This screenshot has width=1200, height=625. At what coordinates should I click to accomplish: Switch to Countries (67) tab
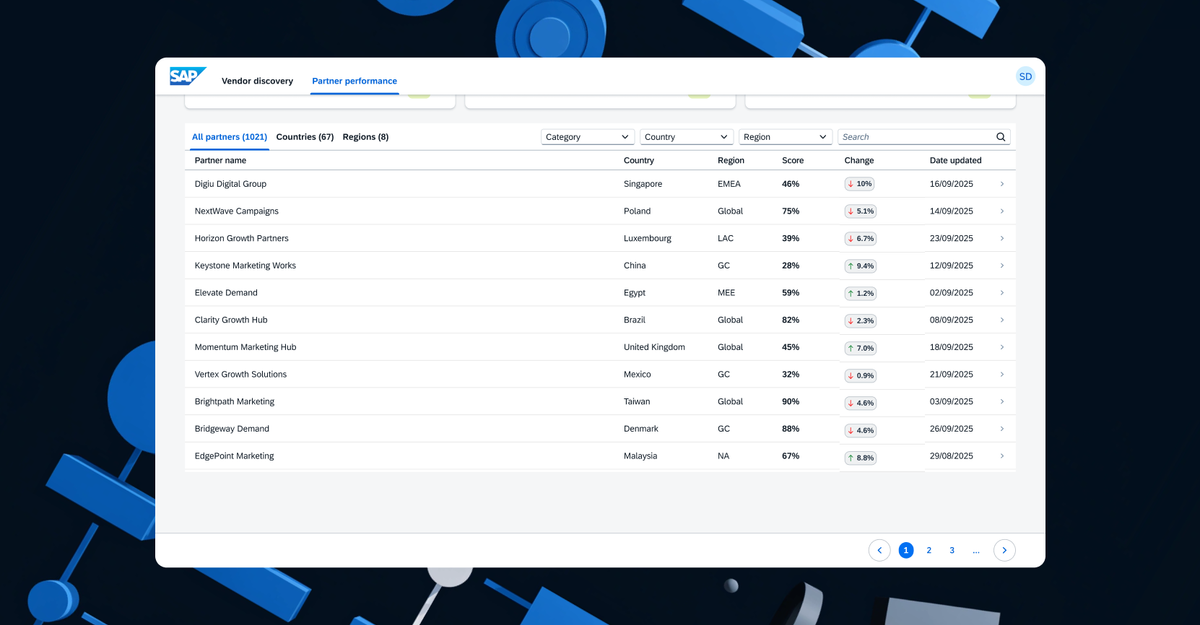pyautogui.click(x=305, y=137)
